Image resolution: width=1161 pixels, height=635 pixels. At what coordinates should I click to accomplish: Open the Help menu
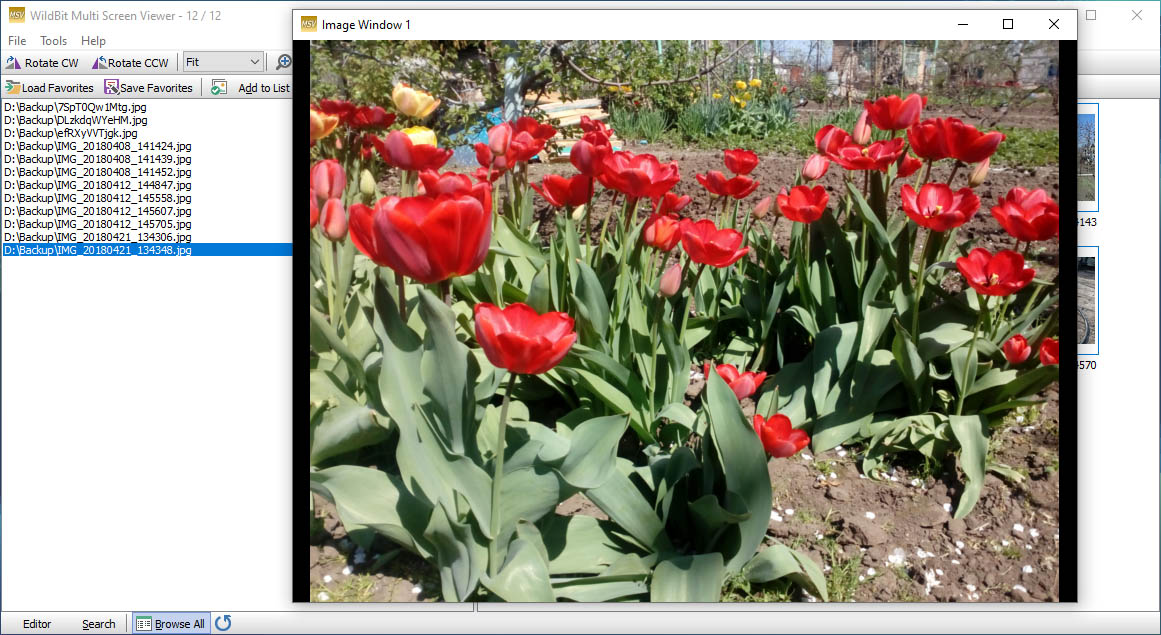coord(93,41)
